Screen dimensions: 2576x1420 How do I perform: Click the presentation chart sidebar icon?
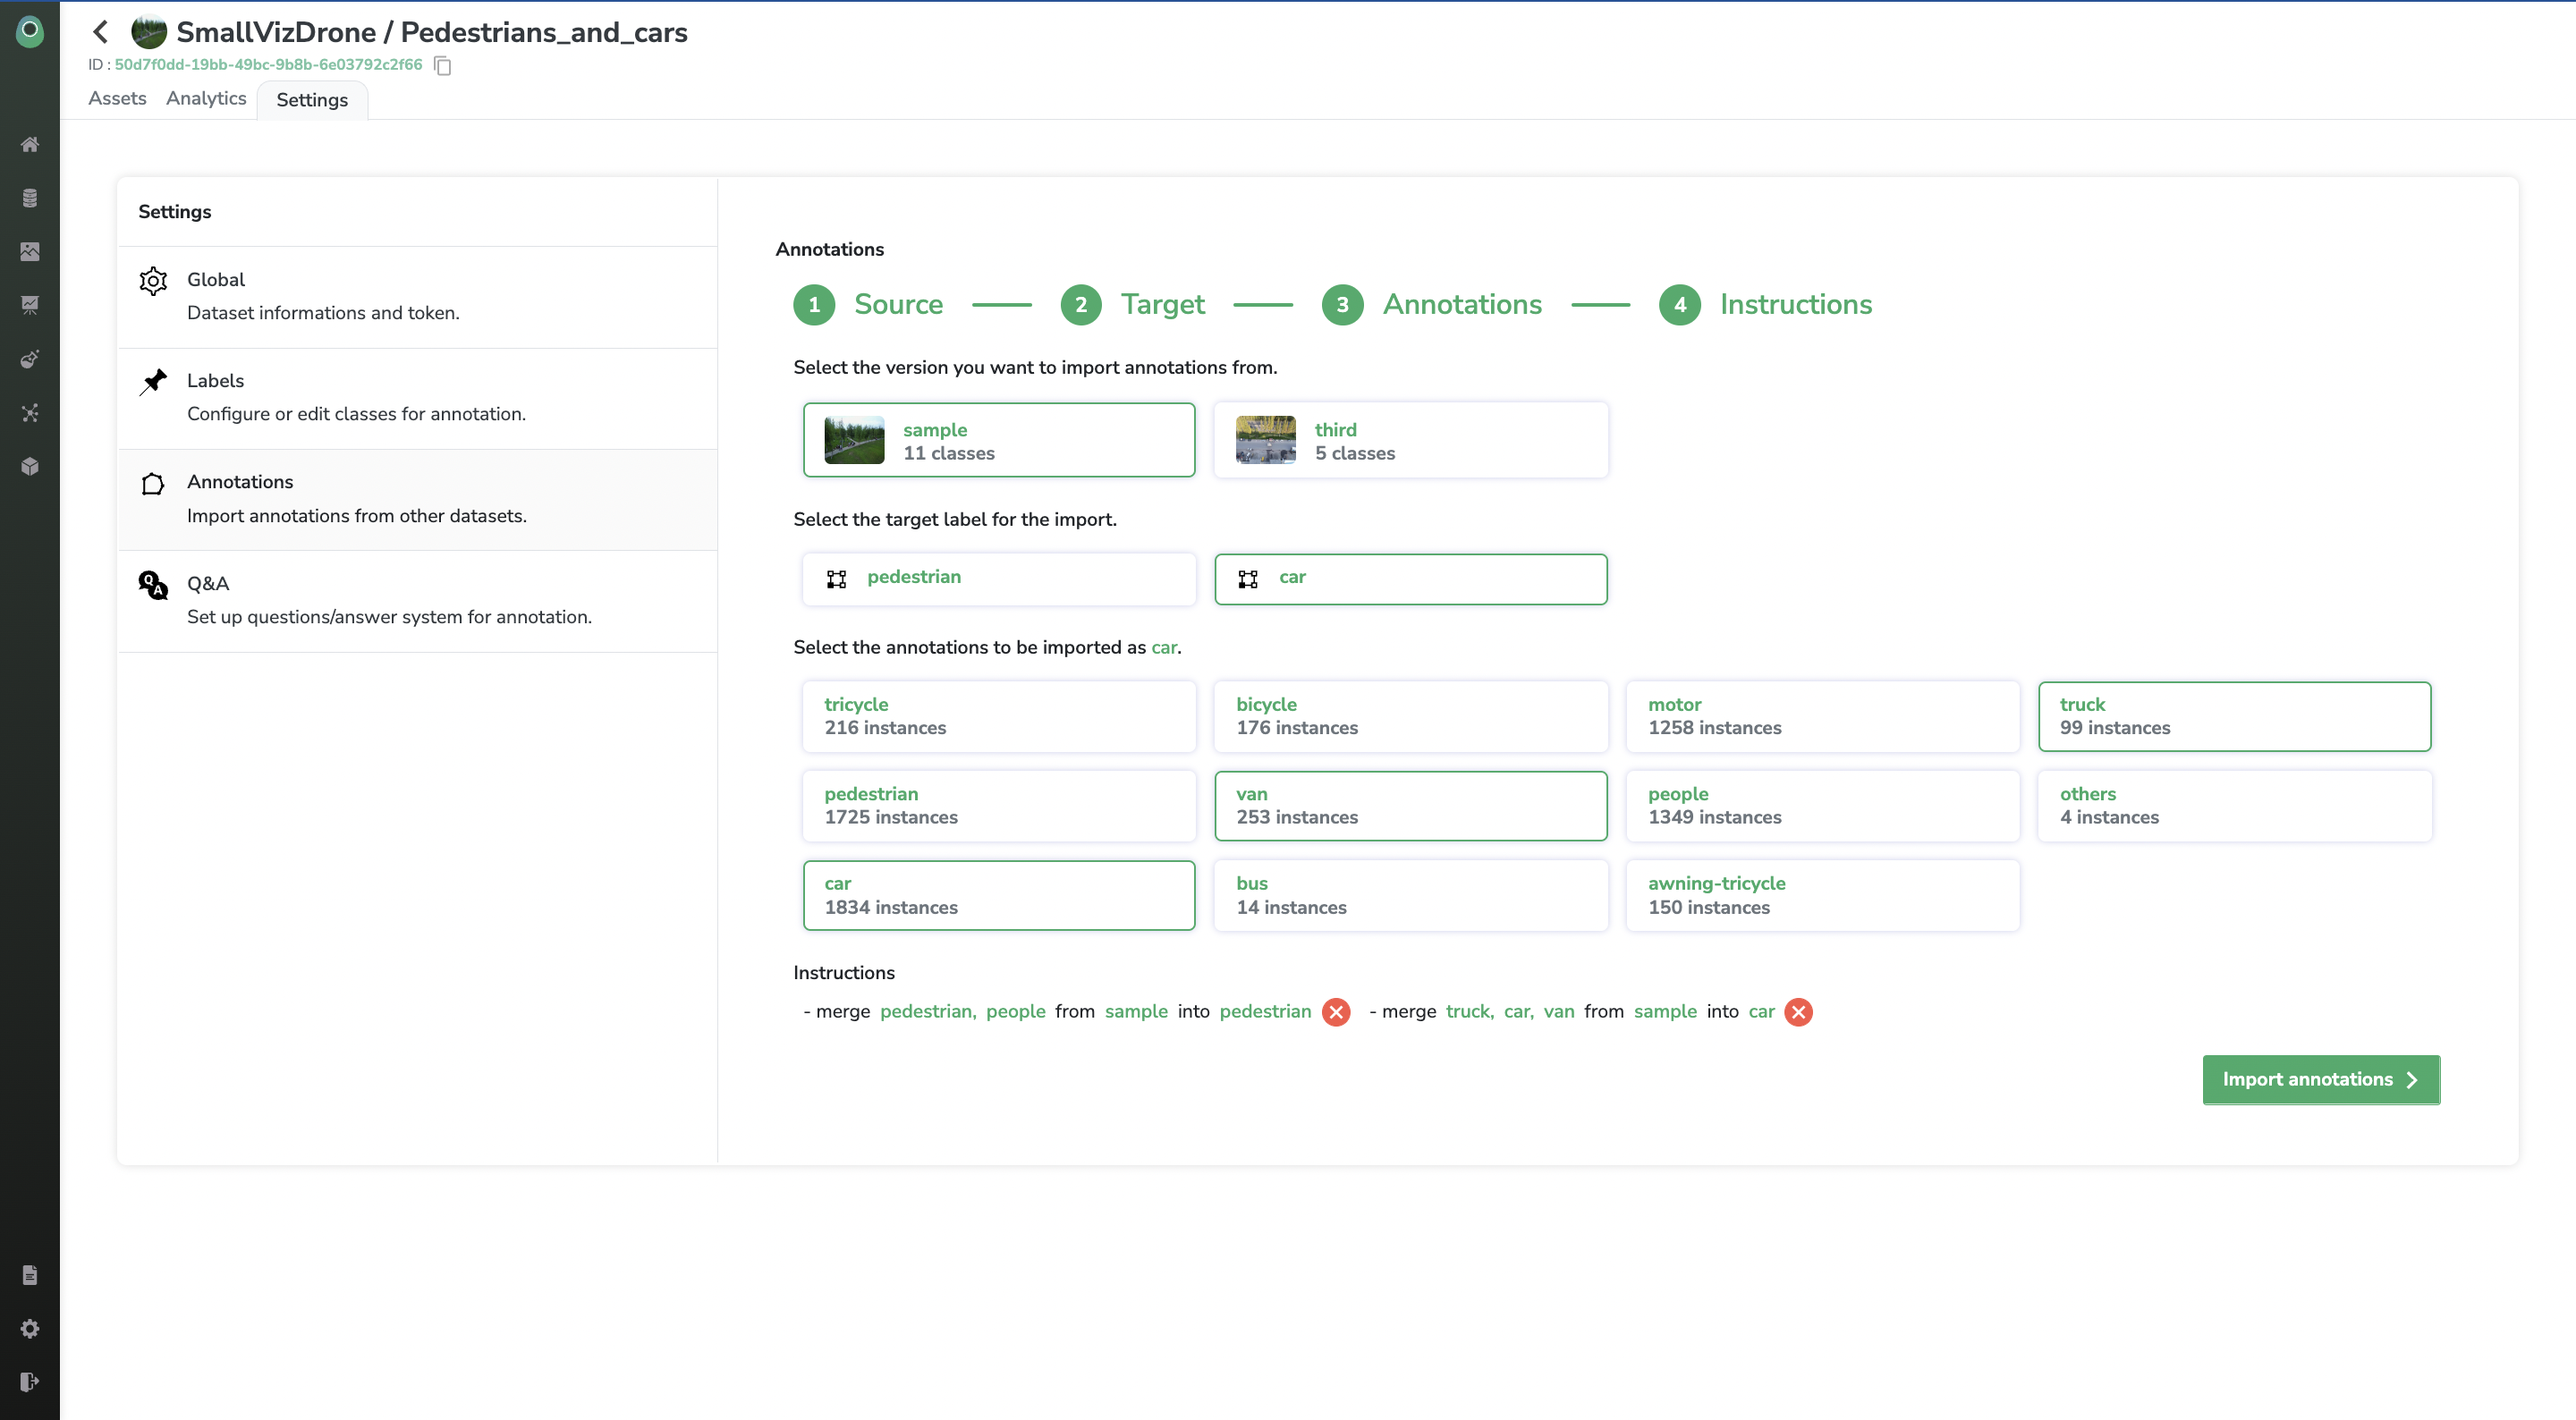point(30,305)
